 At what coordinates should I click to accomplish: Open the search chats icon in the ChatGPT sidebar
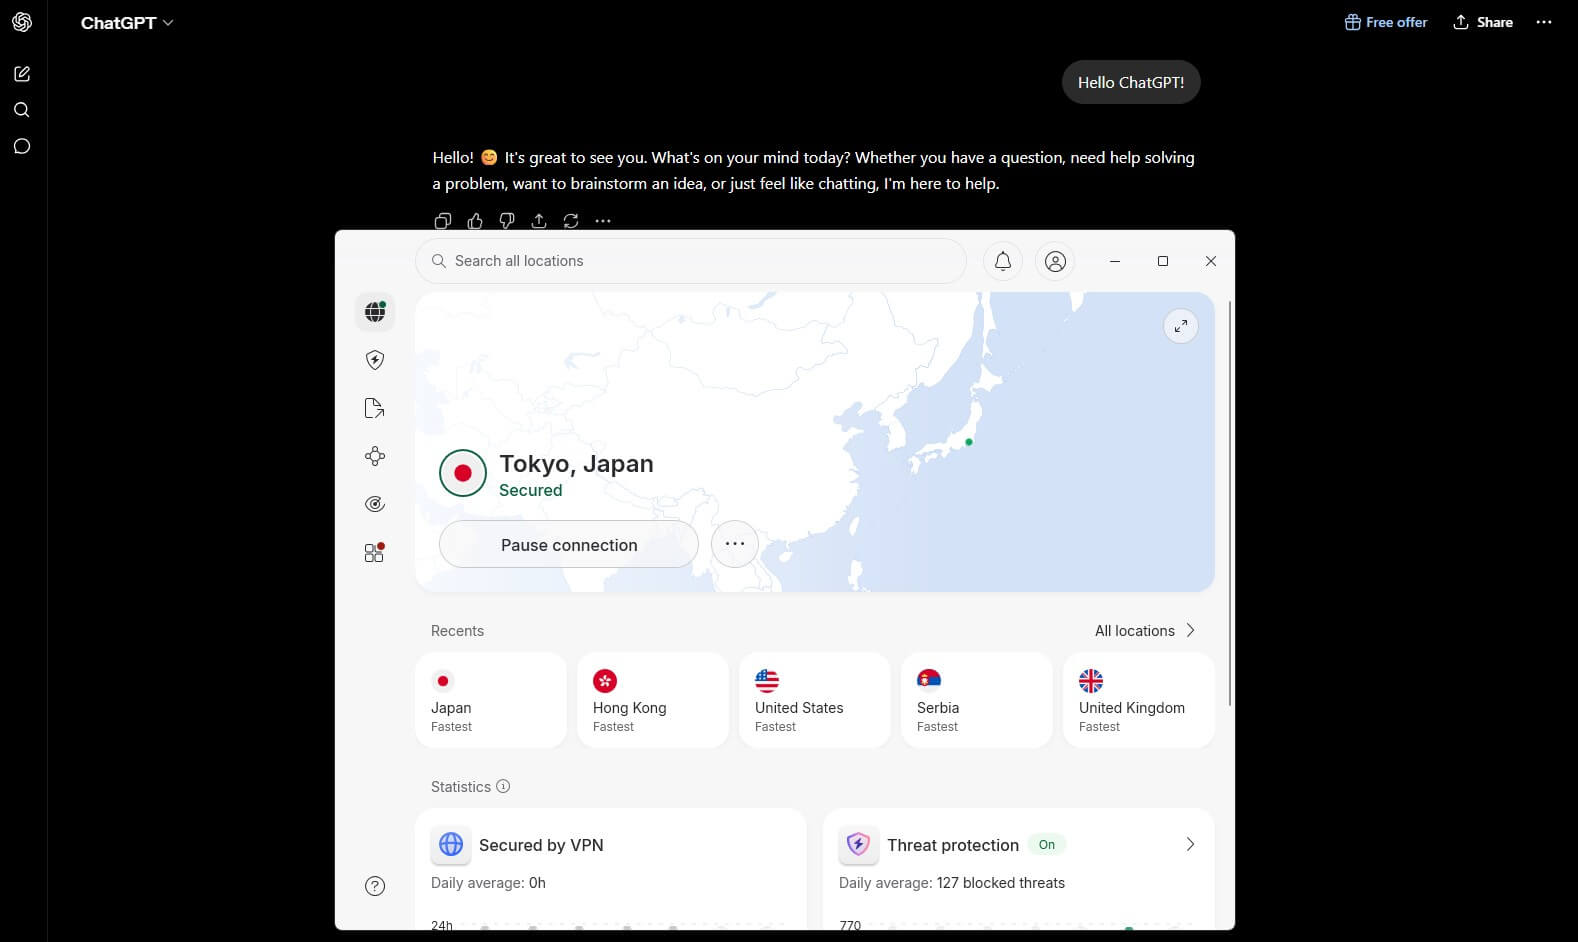click(22, 110)
